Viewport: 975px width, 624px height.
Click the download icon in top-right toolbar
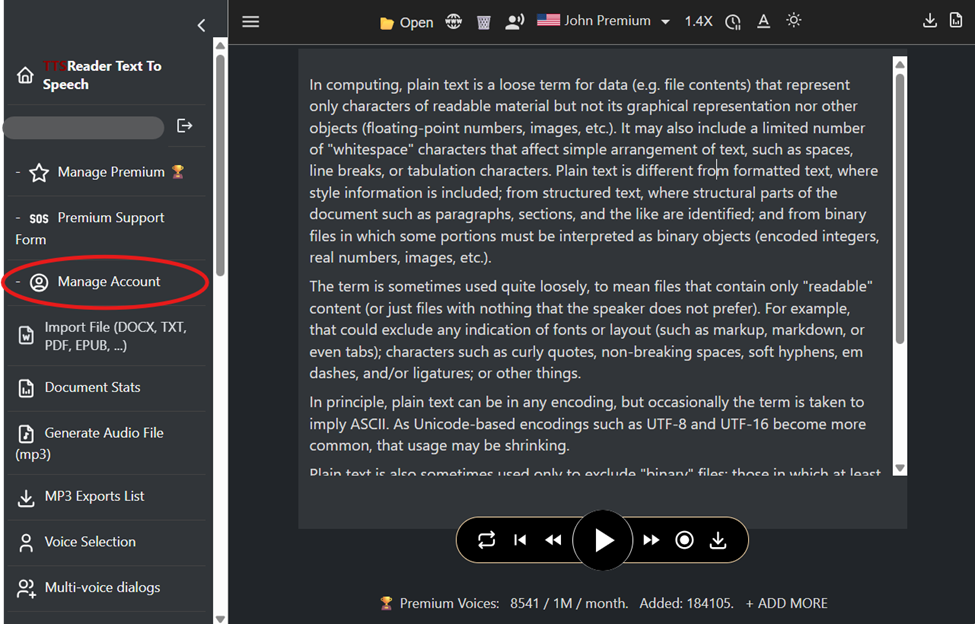(x=930, y=21)
